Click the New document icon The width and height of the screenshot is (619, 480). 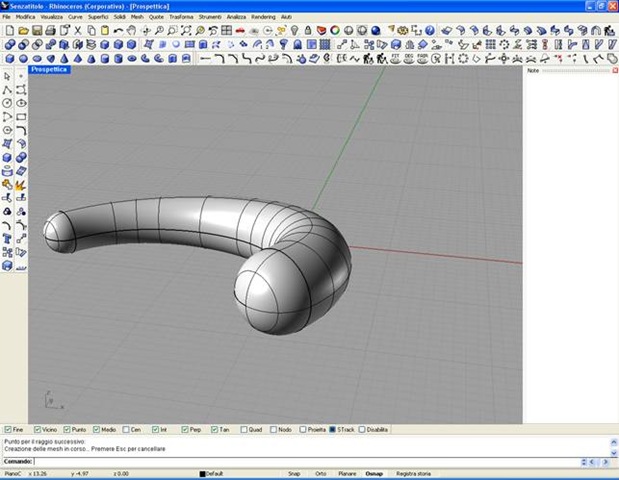point(8,31)
